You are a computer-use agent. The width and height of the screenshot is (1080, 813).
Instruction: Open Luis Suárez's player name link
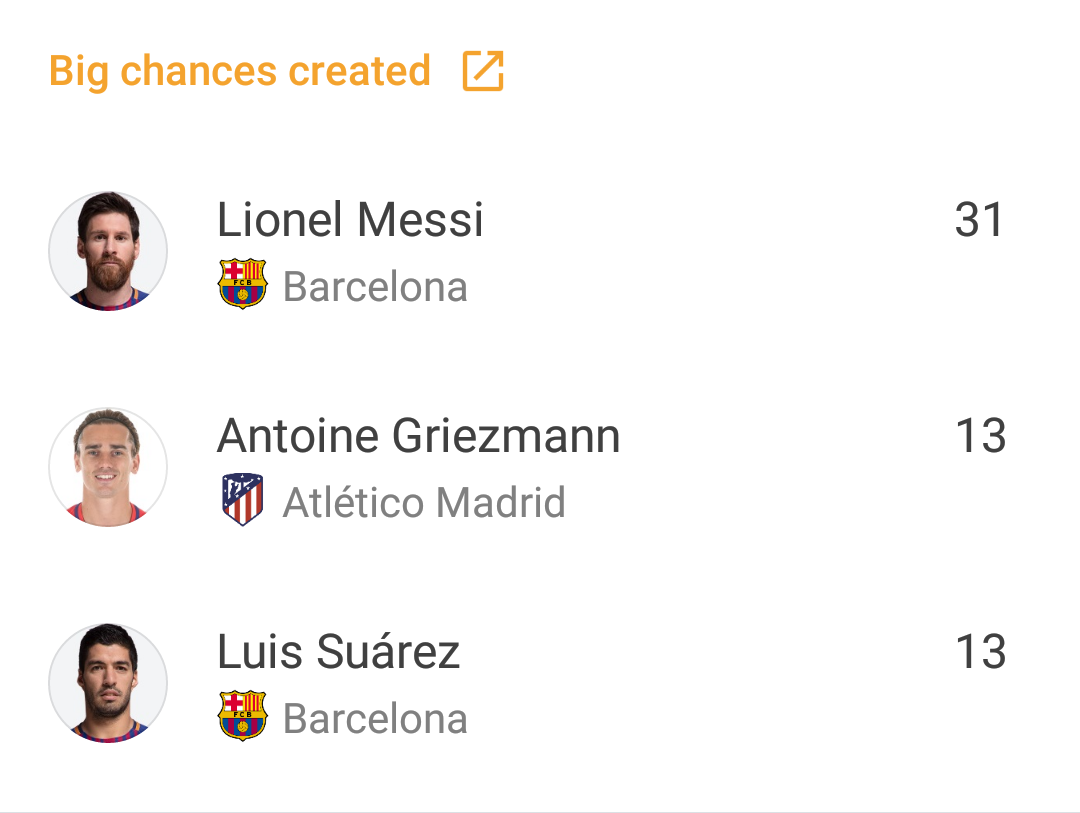coord(338,652)
